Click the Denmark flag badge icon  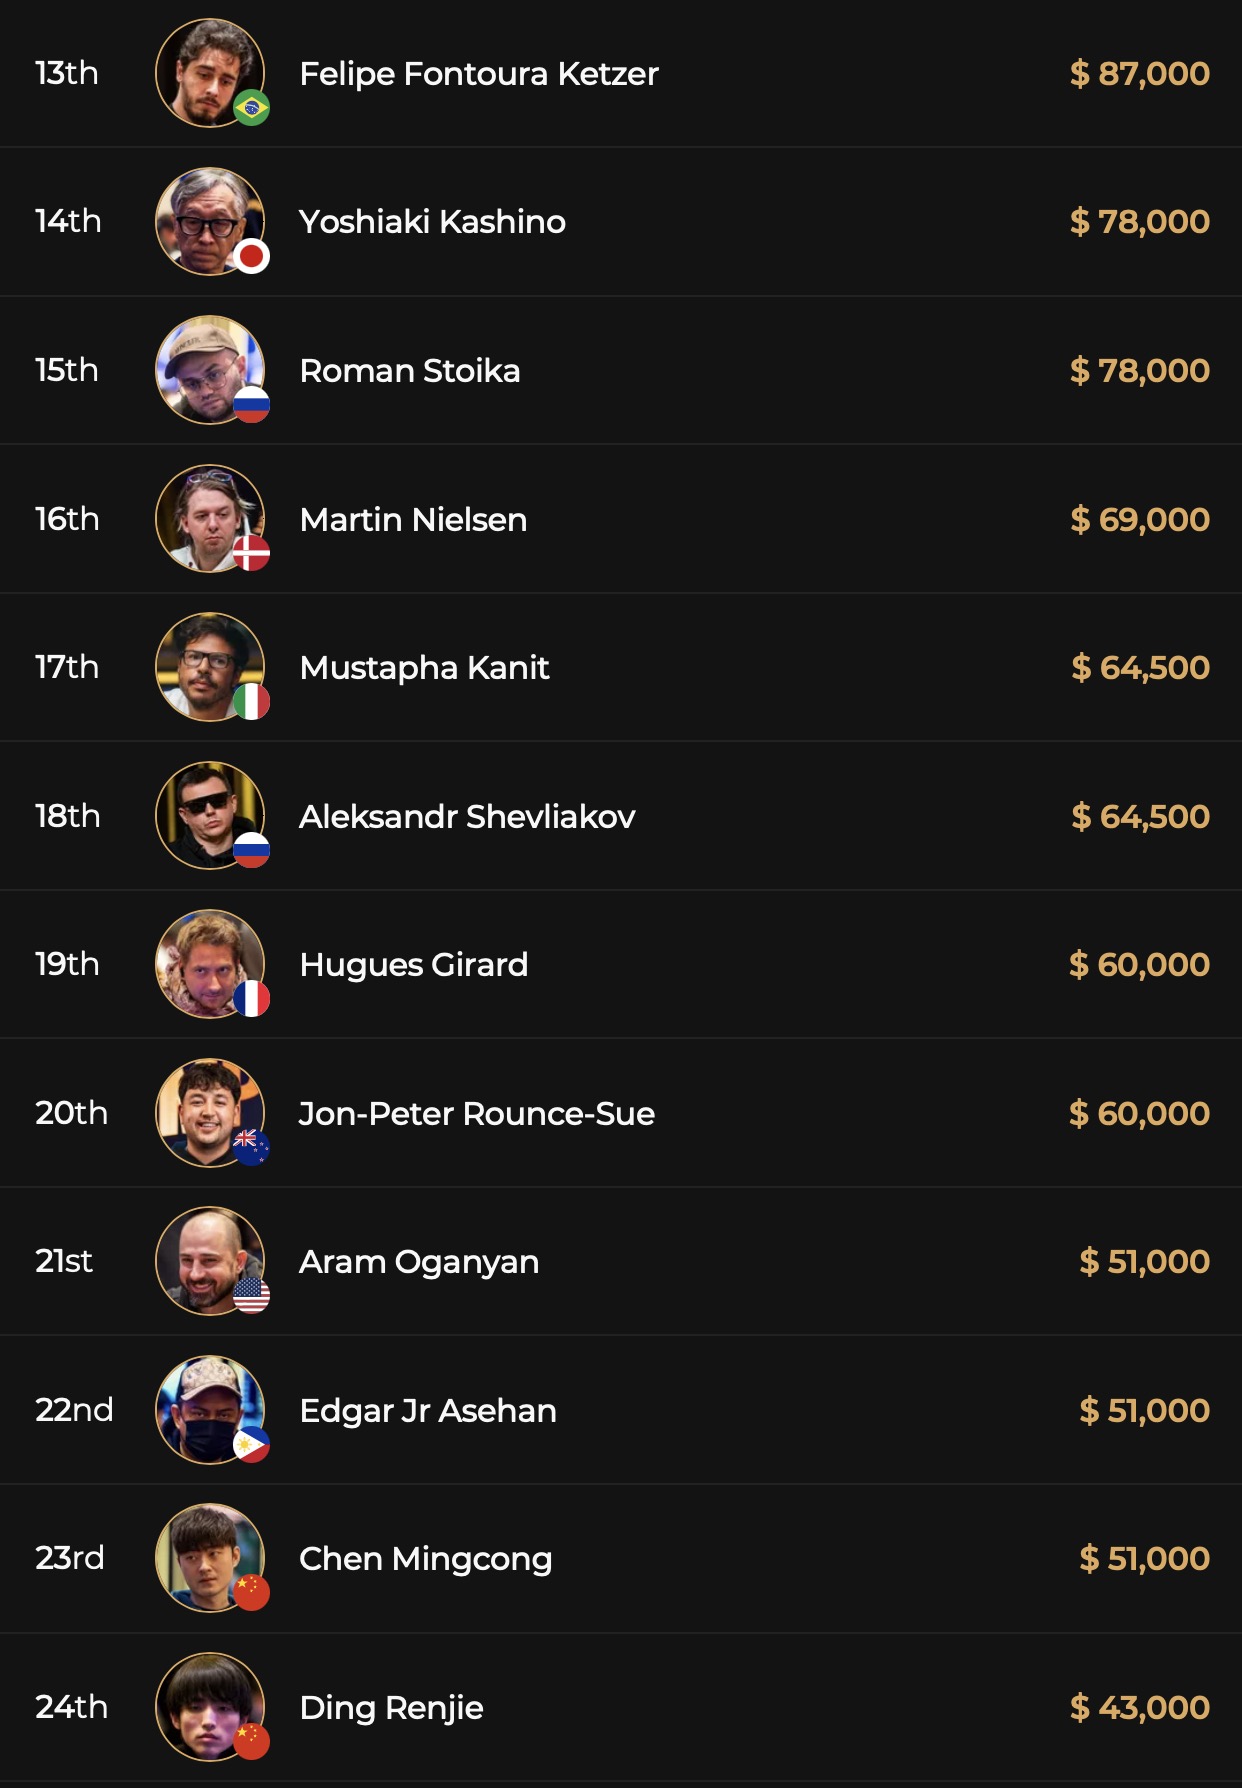tap(251, 553)
